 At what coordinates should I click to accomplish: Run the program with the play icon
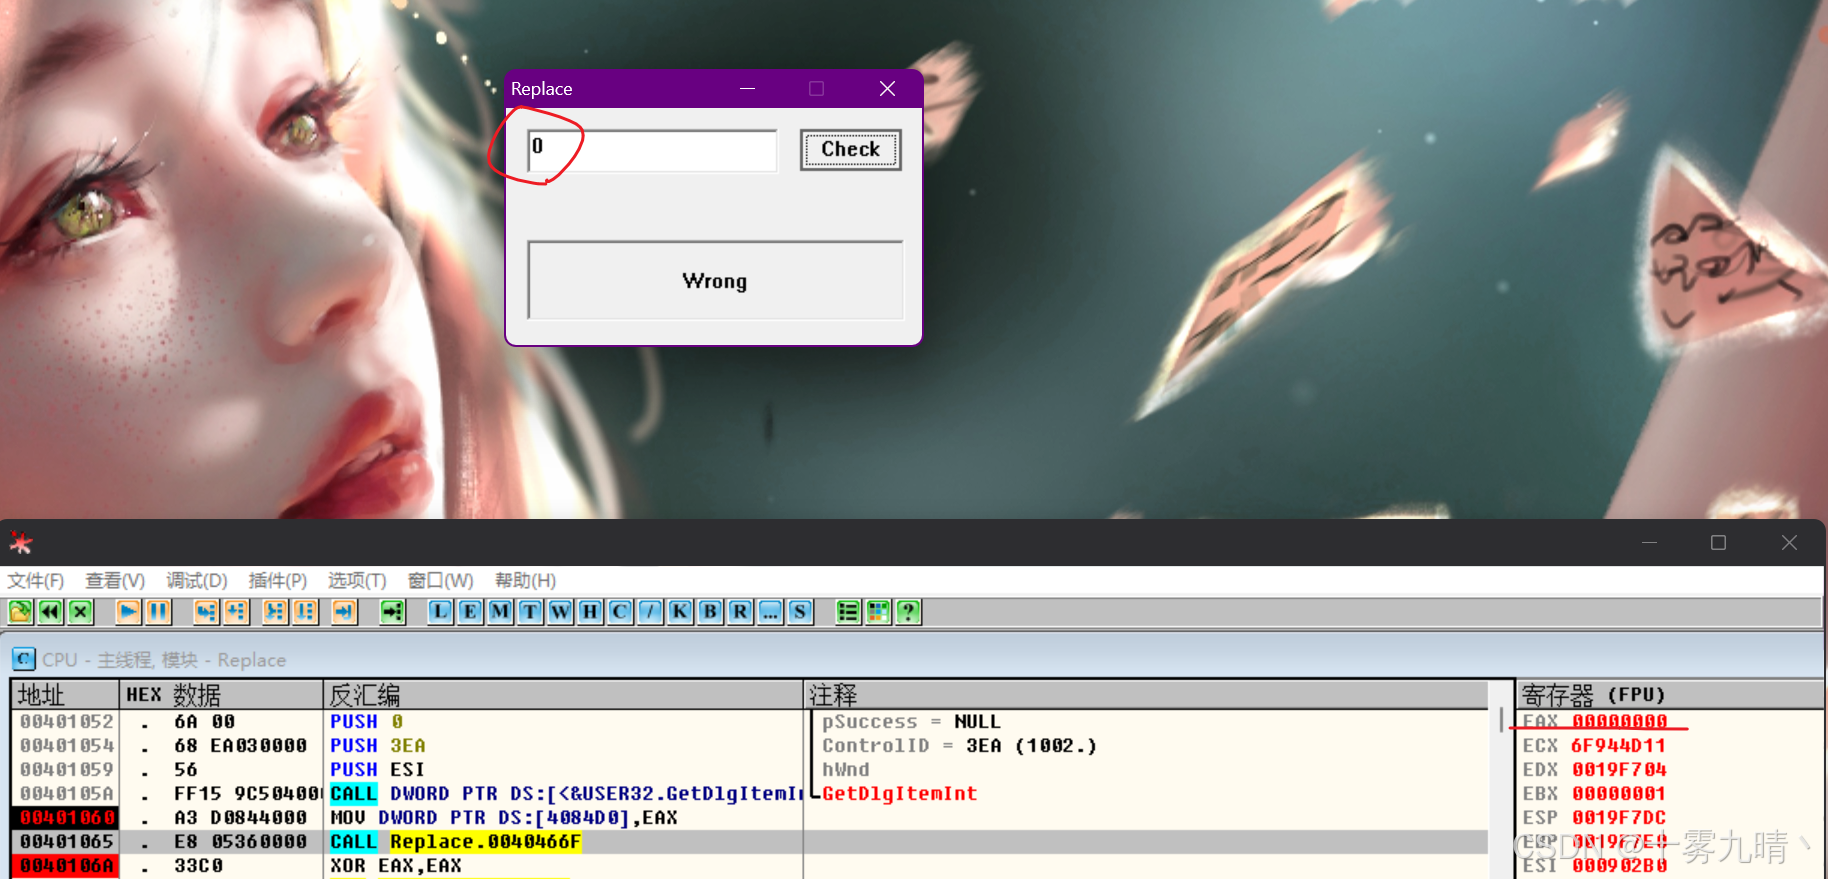128,612
